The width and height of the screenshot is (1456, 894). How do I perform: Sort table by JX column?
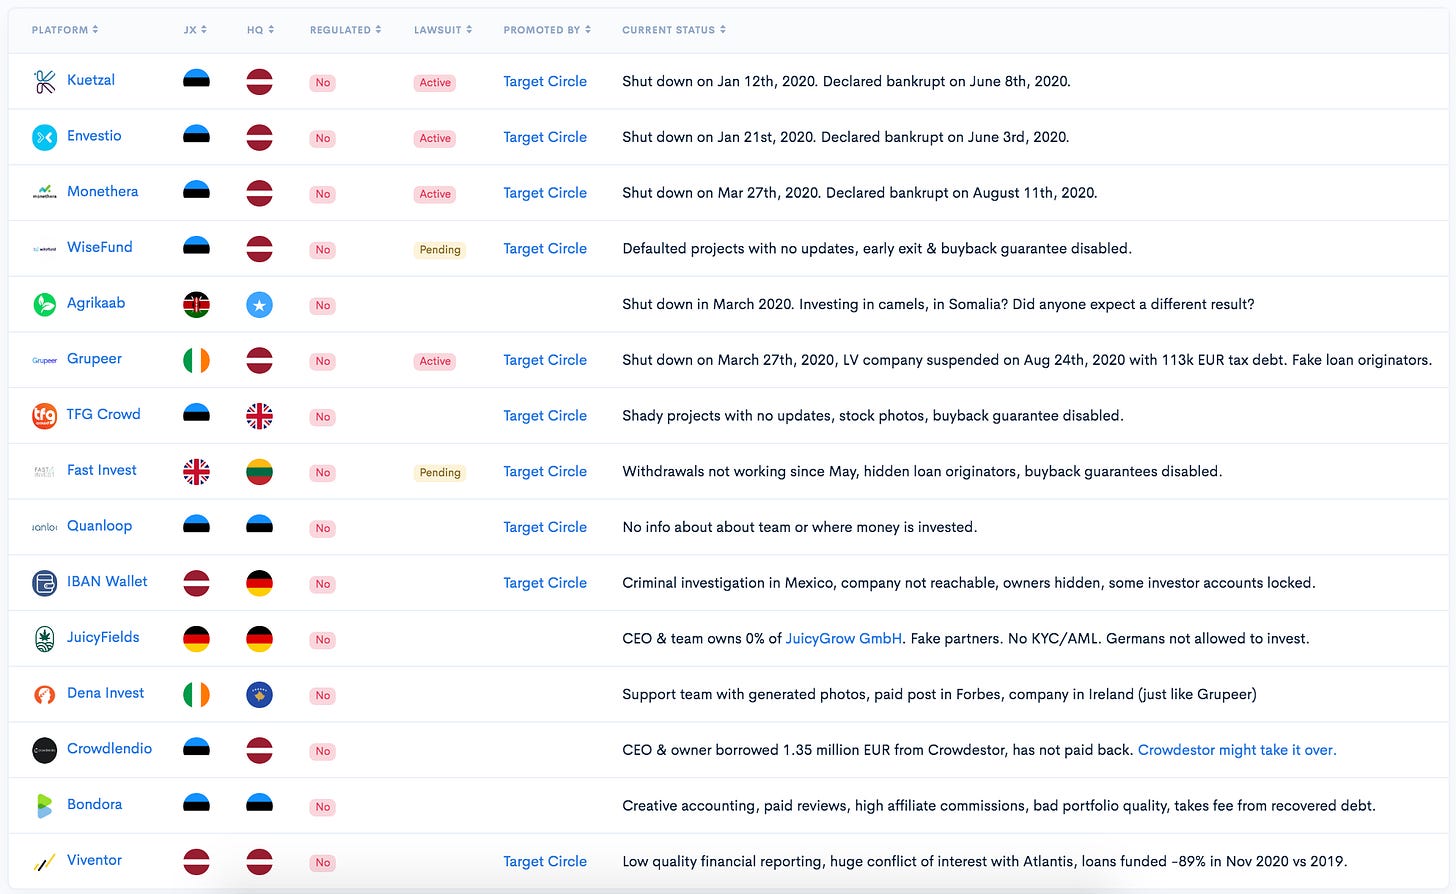click(x=195, y=30)
